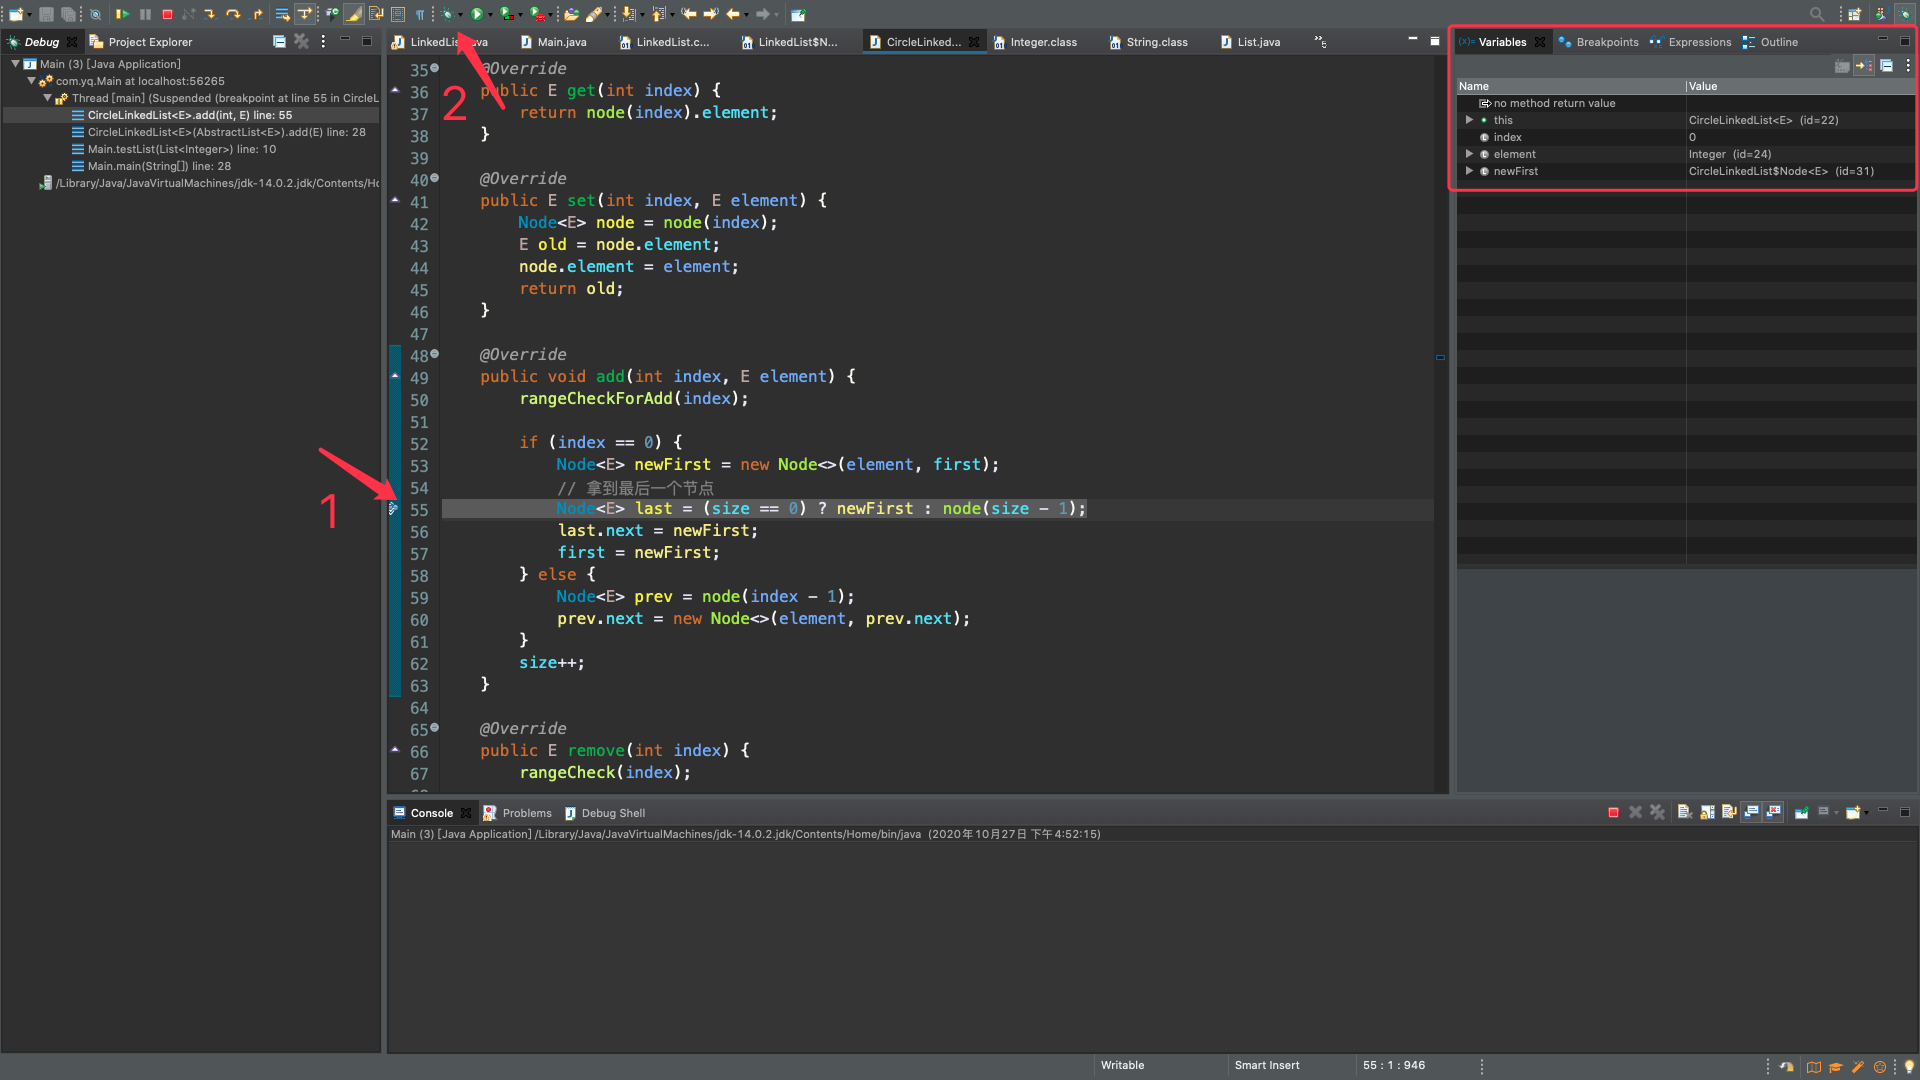Go to Next Annotation icon
1920x1080 pixels.
[628, 14]
